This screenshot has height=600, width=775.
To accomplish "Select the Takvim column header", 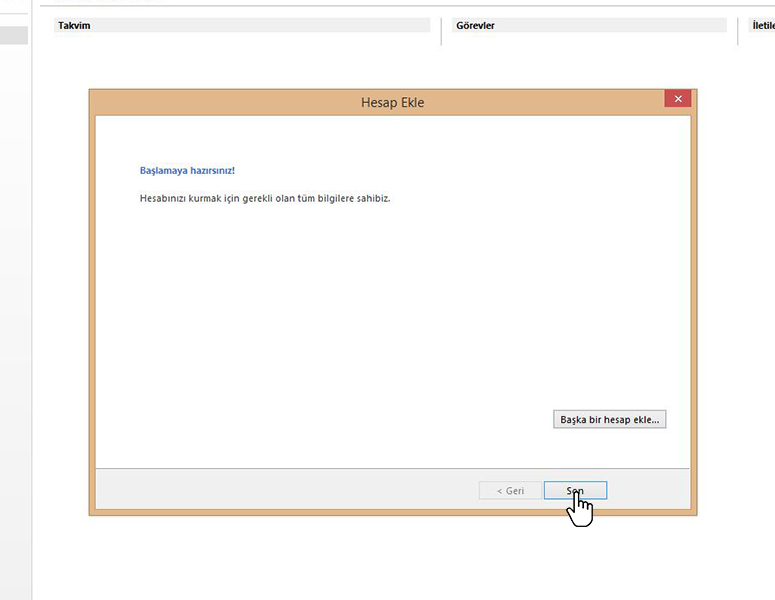I will 244,25.
